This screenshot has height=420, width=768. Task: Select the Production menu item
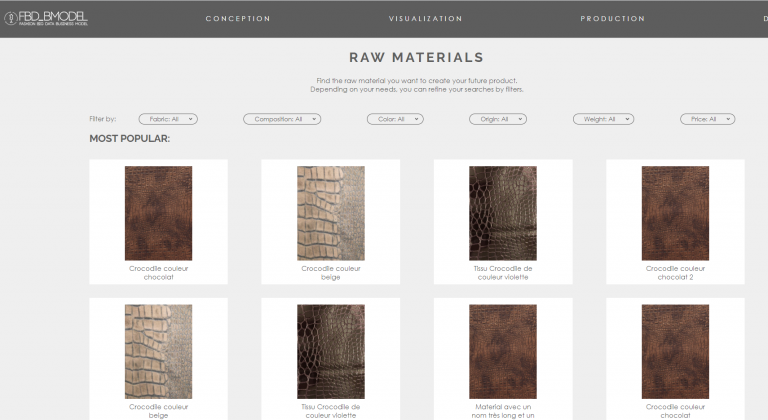tap(612, 19)
